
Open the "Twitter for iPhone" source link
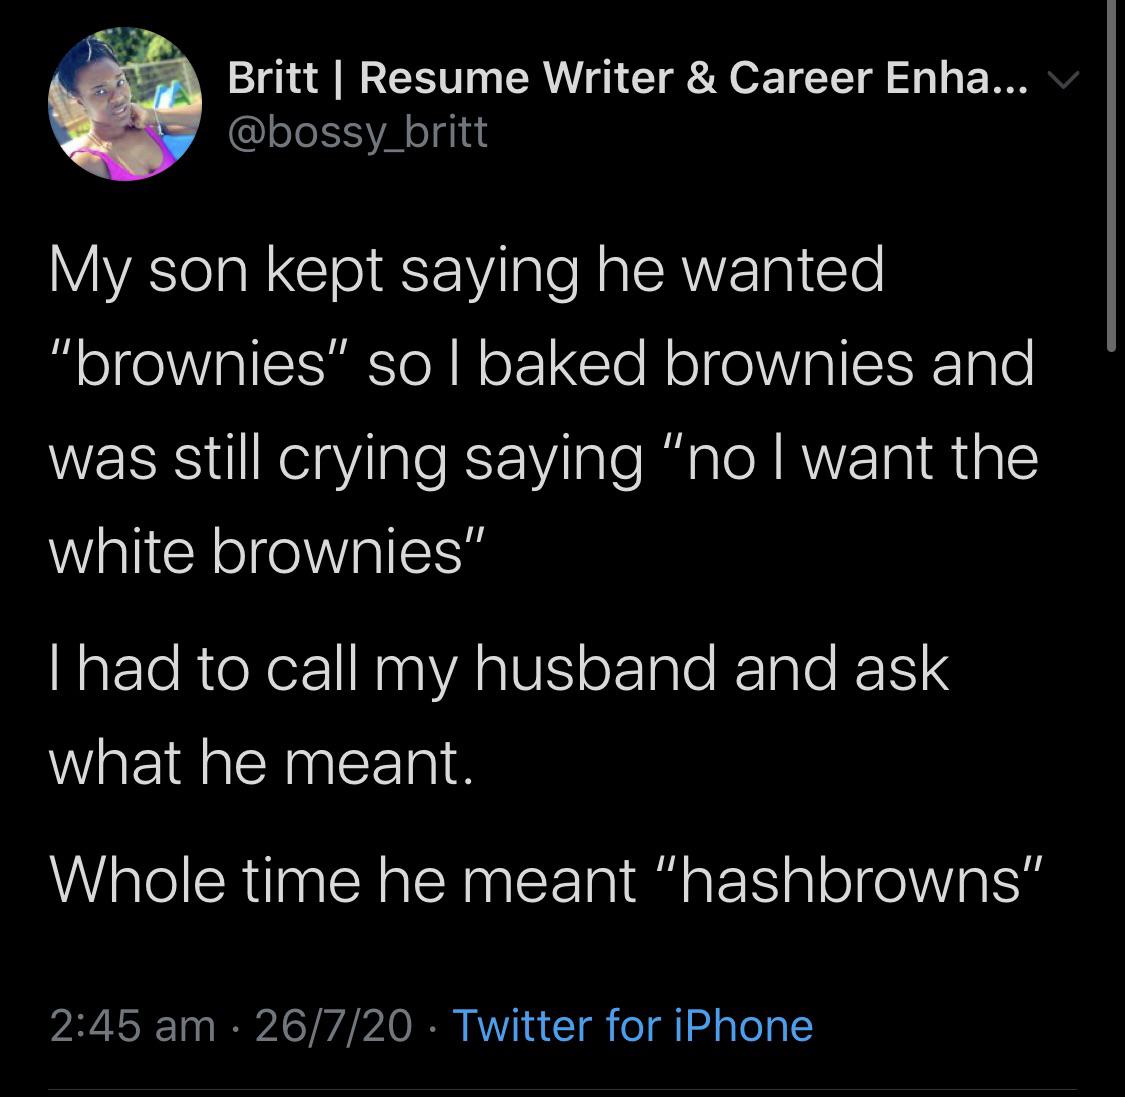click(632, 1025)
